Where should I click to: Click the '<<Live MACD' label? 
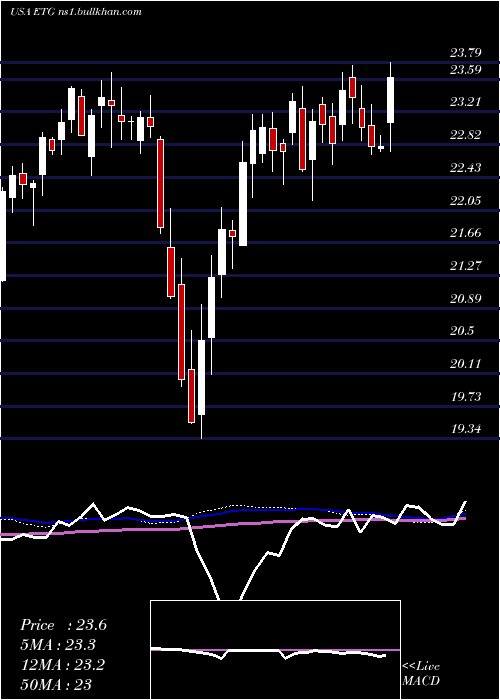(x=421, y=674)
